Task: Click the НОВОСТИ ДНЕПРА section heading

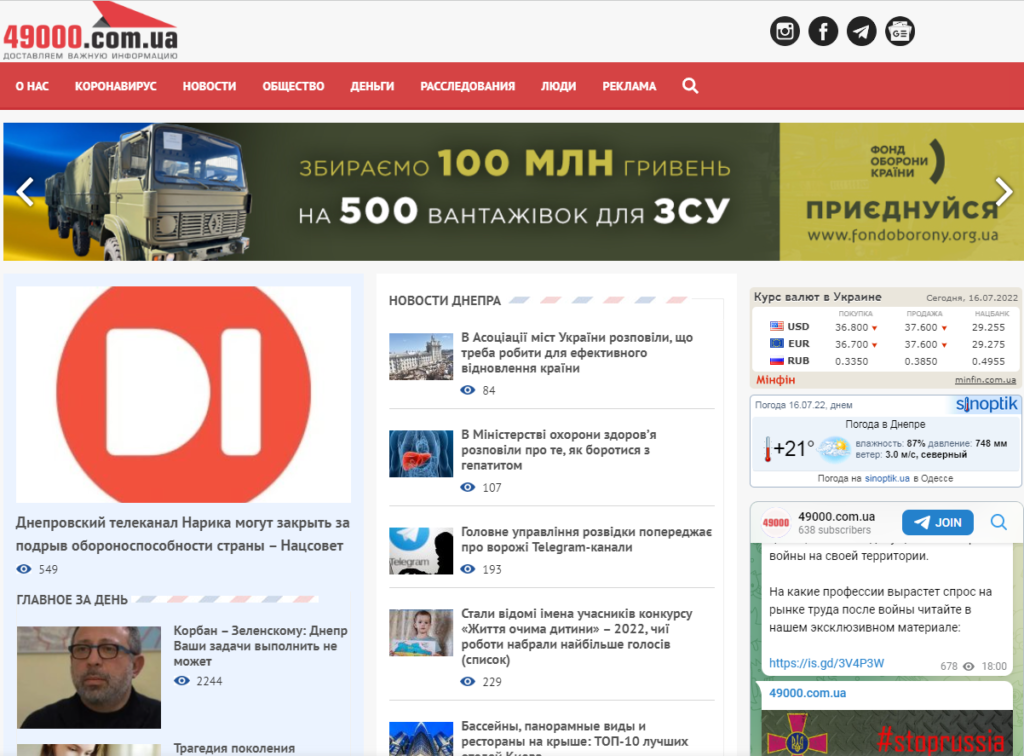Action: pos(445,300)
